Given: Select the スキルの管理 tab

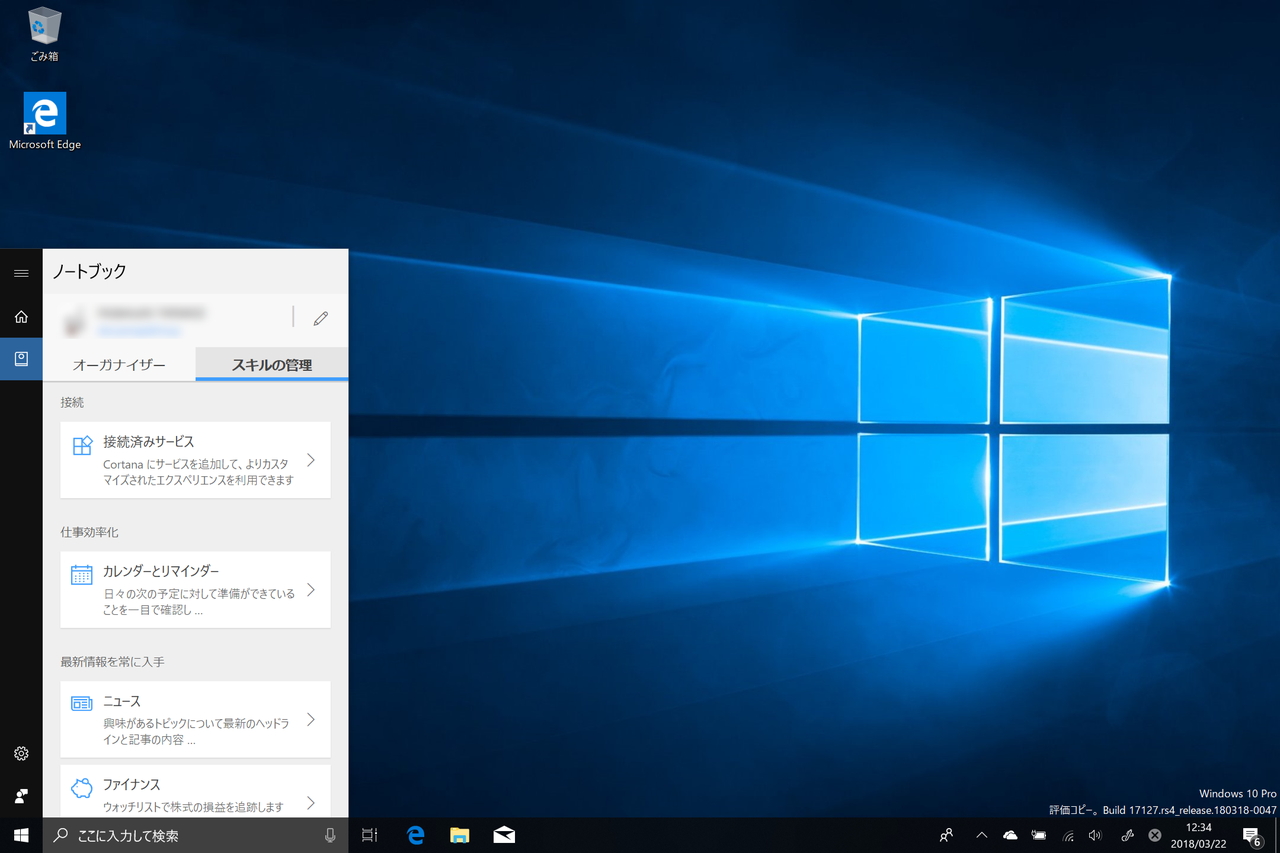Looking at the screenshot, I should point(271,364).
